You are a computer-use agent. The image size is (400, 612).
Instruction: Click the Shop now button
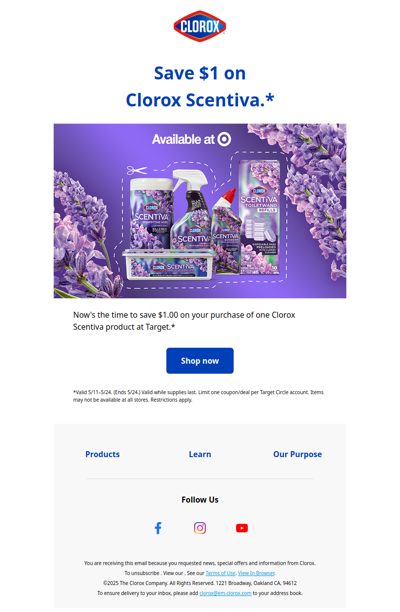coord(200,361)
